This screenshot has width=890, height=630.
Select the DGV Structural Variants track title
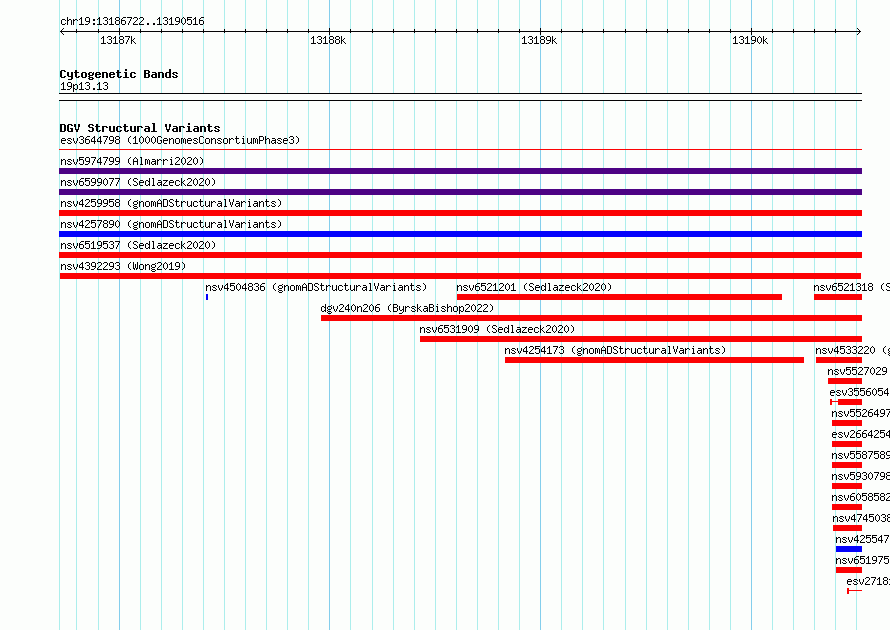(140, 128)
